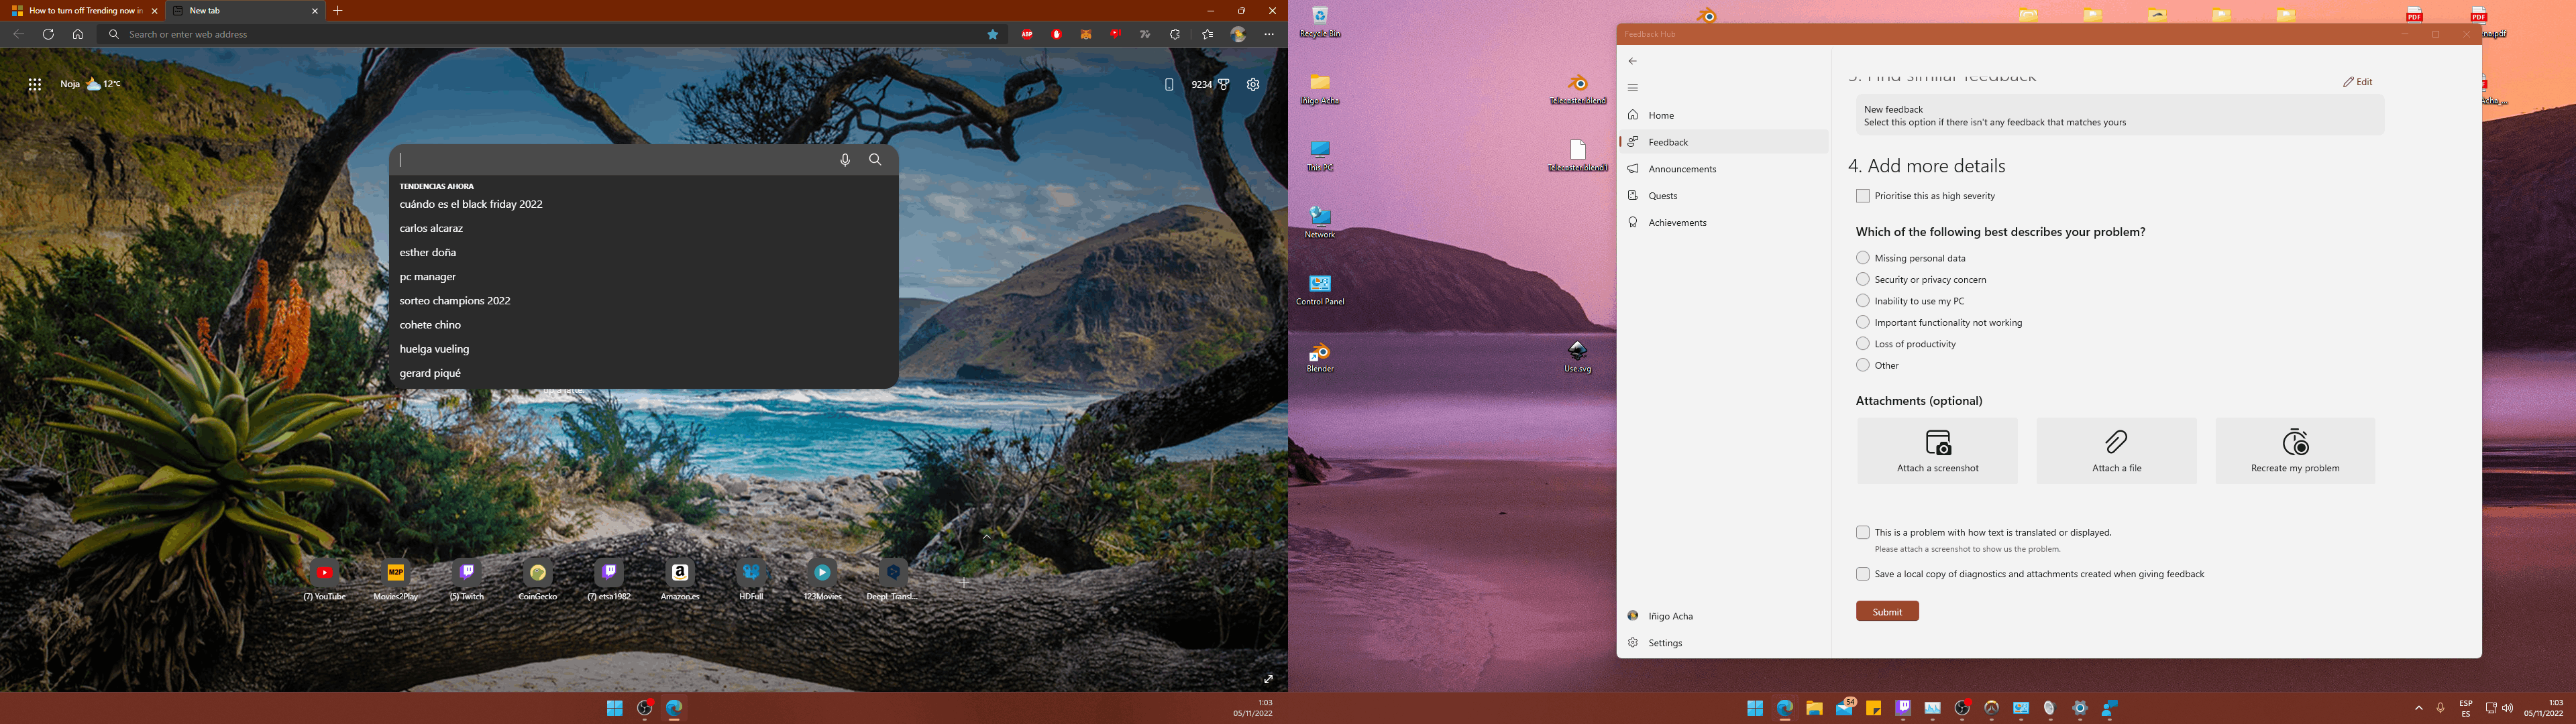Collapse quick links with chevron arrow
Image resolution: width=2576 pixels, height=724 pixels.
point(987,537)
